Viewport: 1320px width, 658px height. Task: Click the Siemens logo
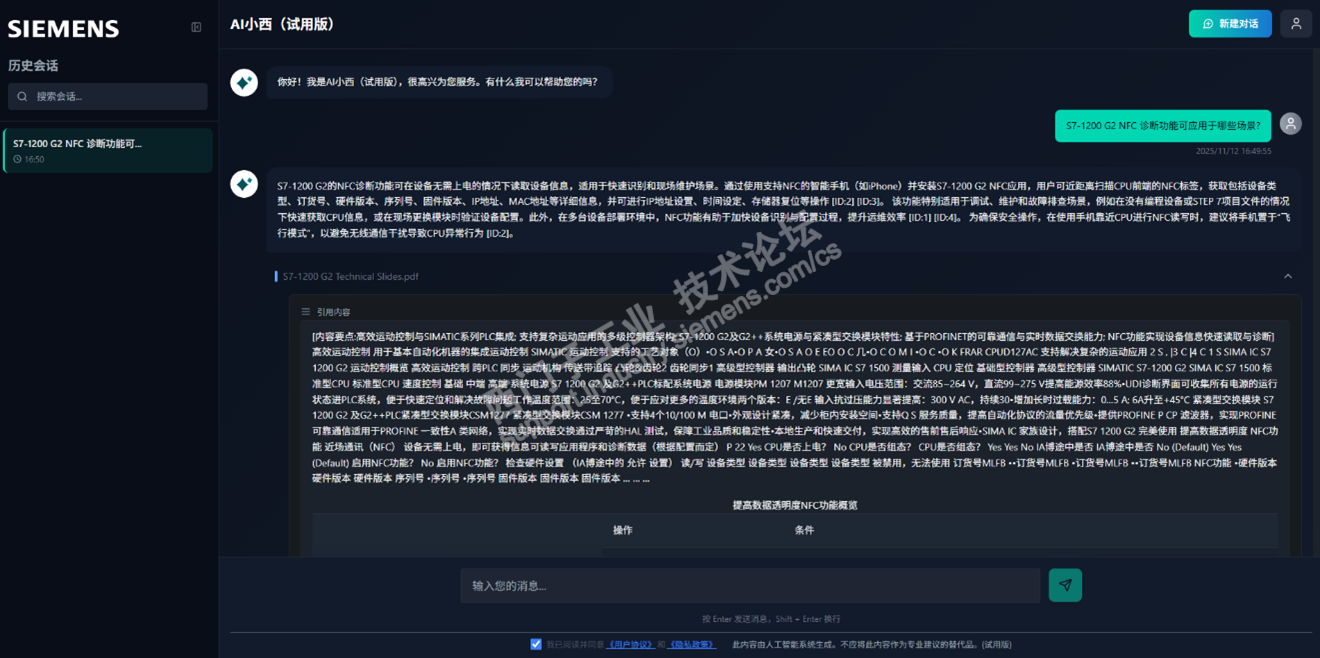click(x=63, y=29)
